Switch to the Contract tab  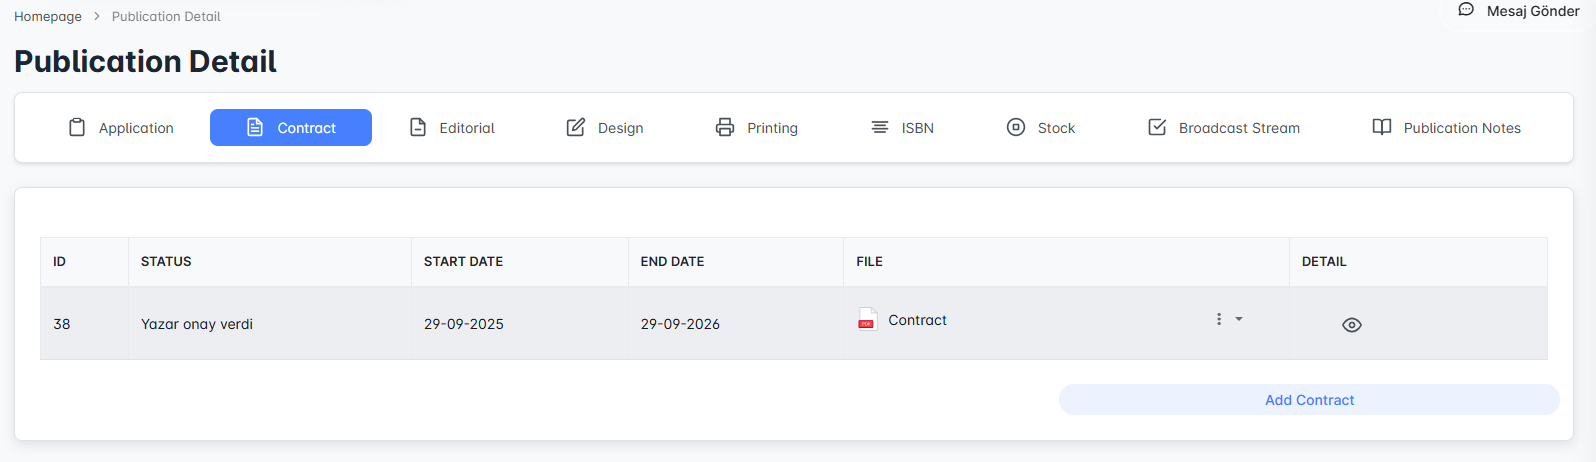tap(291, 128)
